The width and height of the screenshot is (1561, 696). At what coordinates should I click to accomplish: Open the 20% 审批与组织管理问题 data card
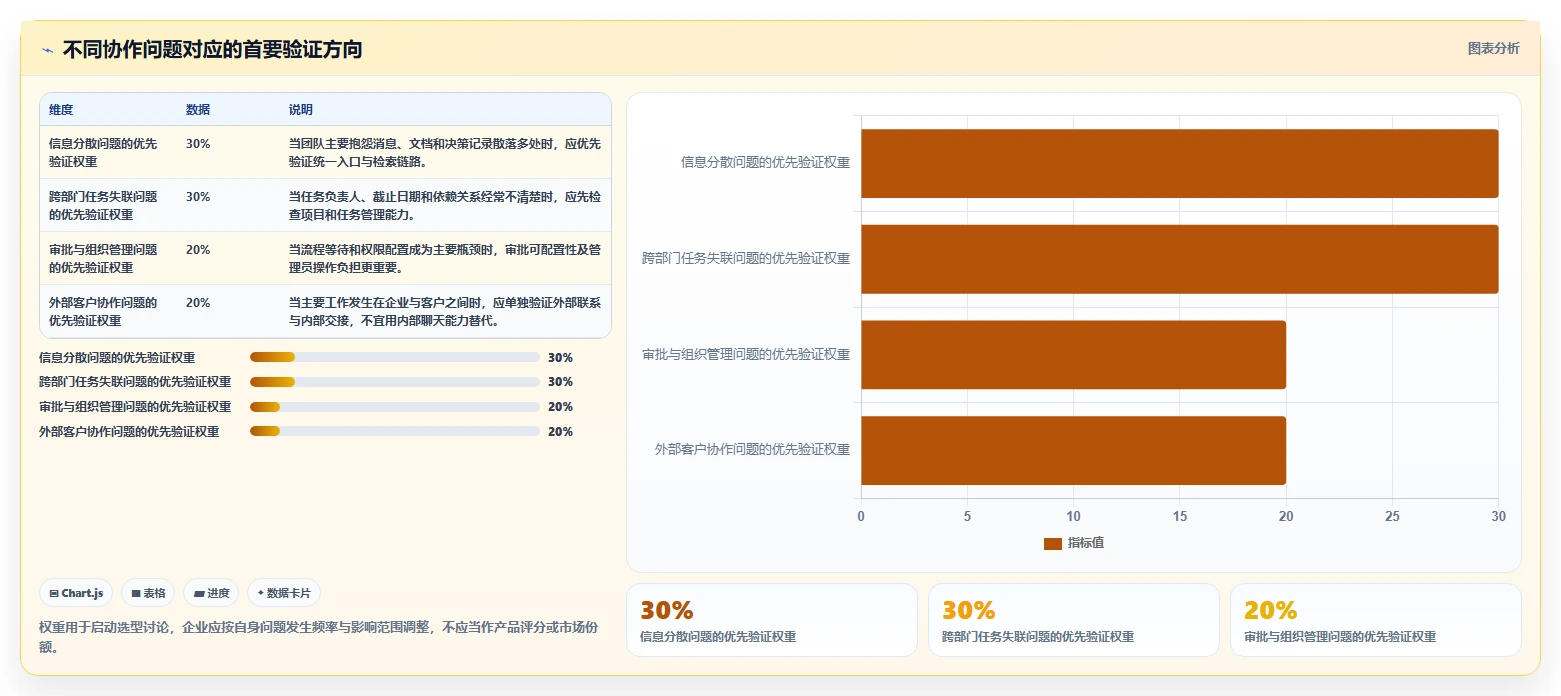click(1375, 620)
